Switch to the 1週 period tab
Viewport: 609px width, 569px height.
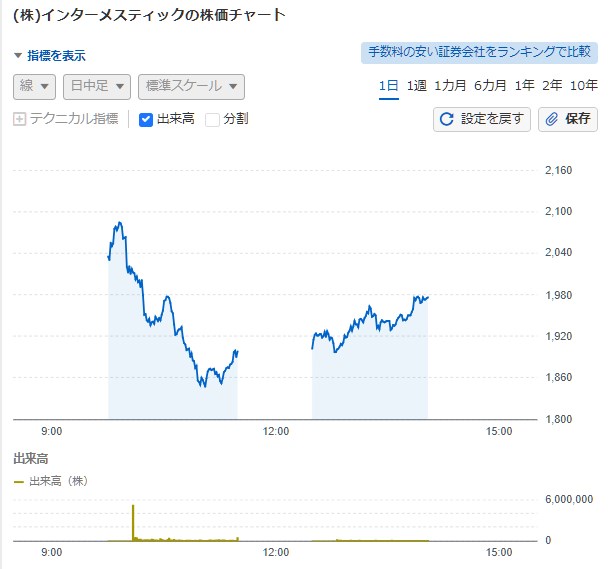click(x=416, y=85)
